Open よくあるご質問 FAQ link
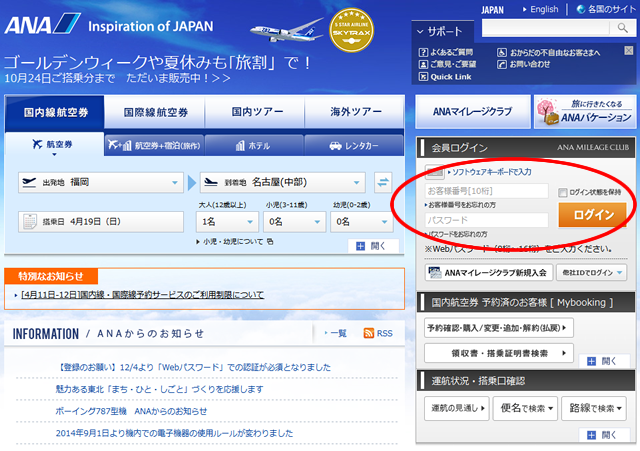Viewport: 640px width, 451px height. coord(446,52)
